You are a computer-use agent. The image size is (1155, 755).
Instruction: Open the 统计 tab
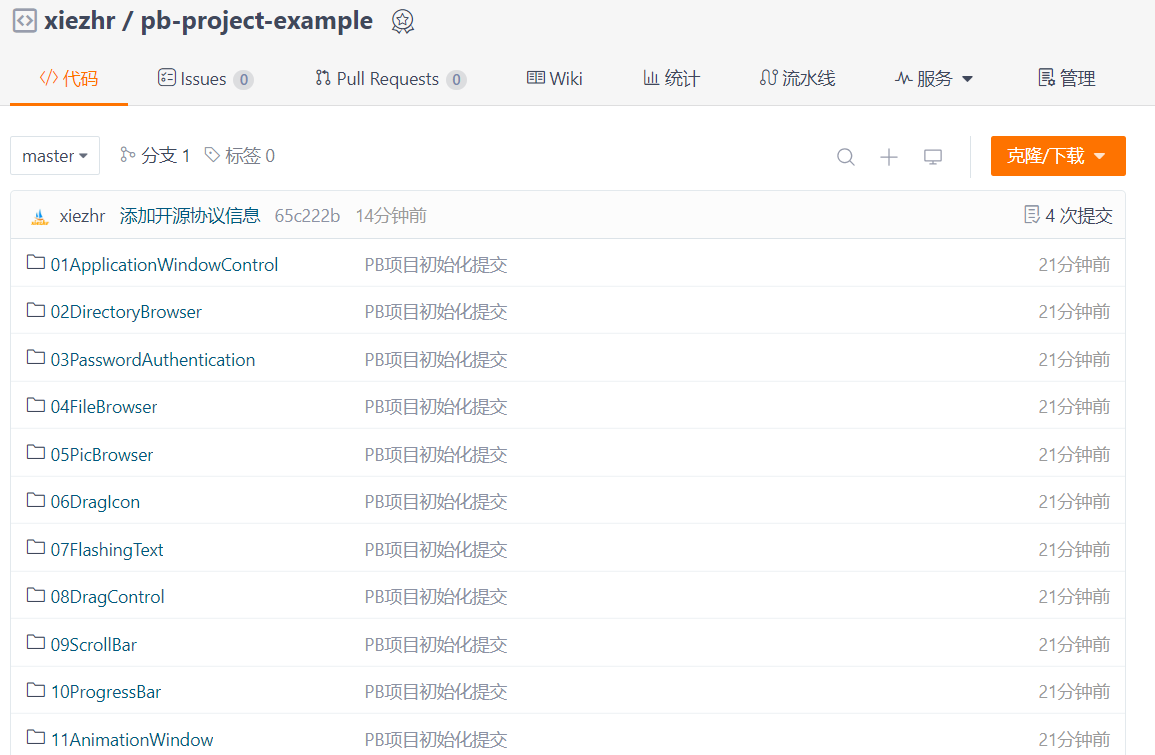(x=671, y=78)
